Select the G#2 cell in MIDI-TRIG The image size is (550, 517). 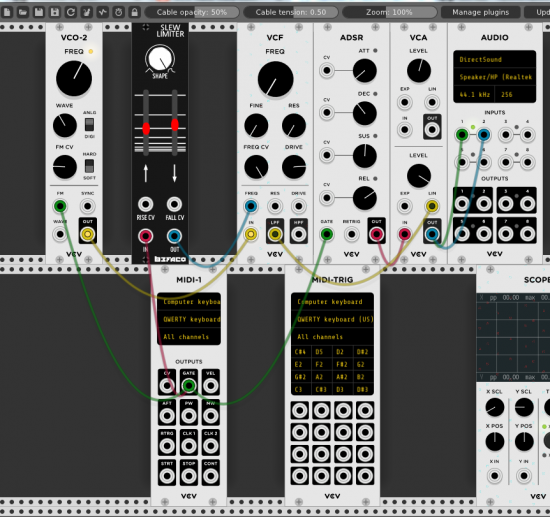point(301,377)
